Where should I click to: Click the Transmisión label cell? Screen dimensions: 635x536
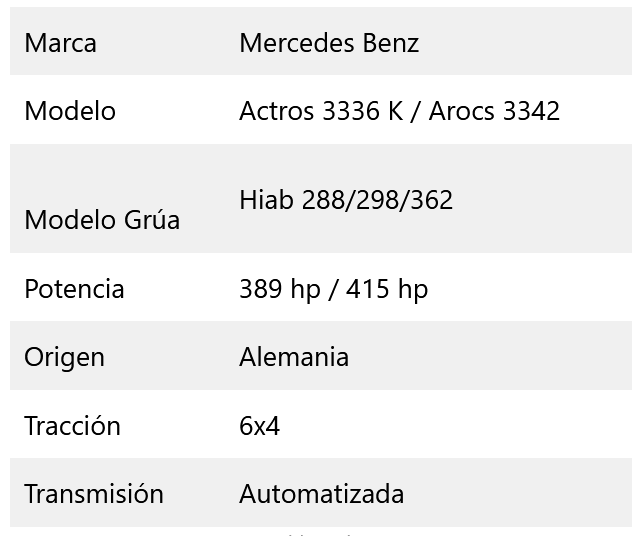pos(93,494)
